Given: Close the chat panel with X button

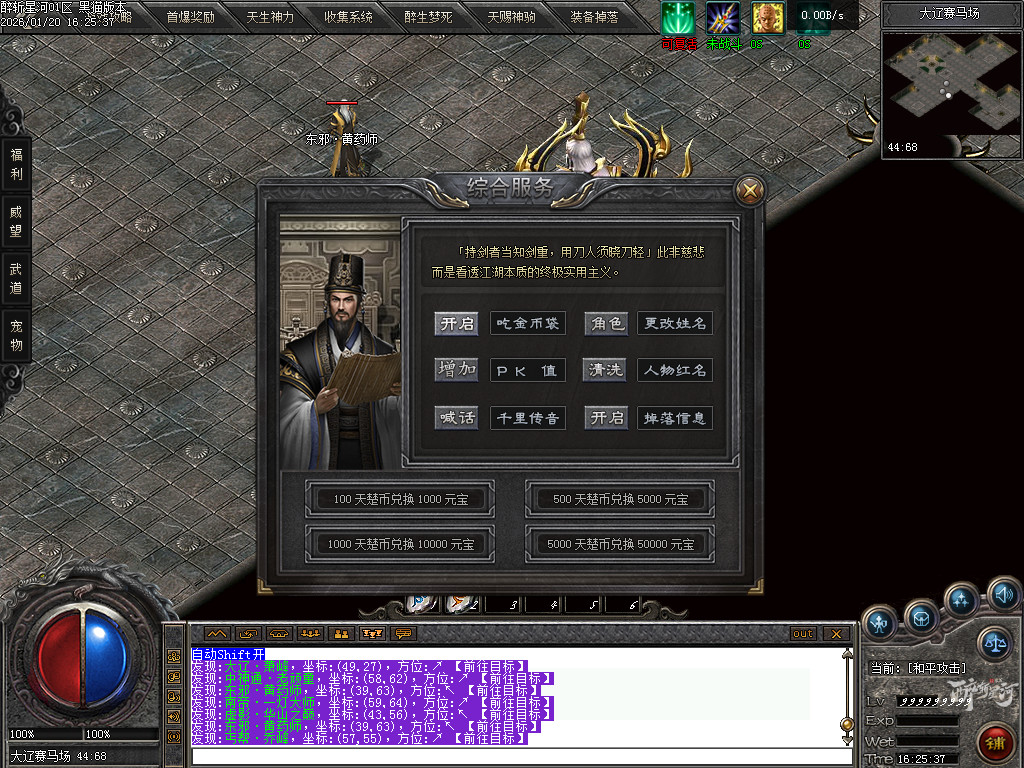Looking at the screenshot, I should tap(836, 634).
